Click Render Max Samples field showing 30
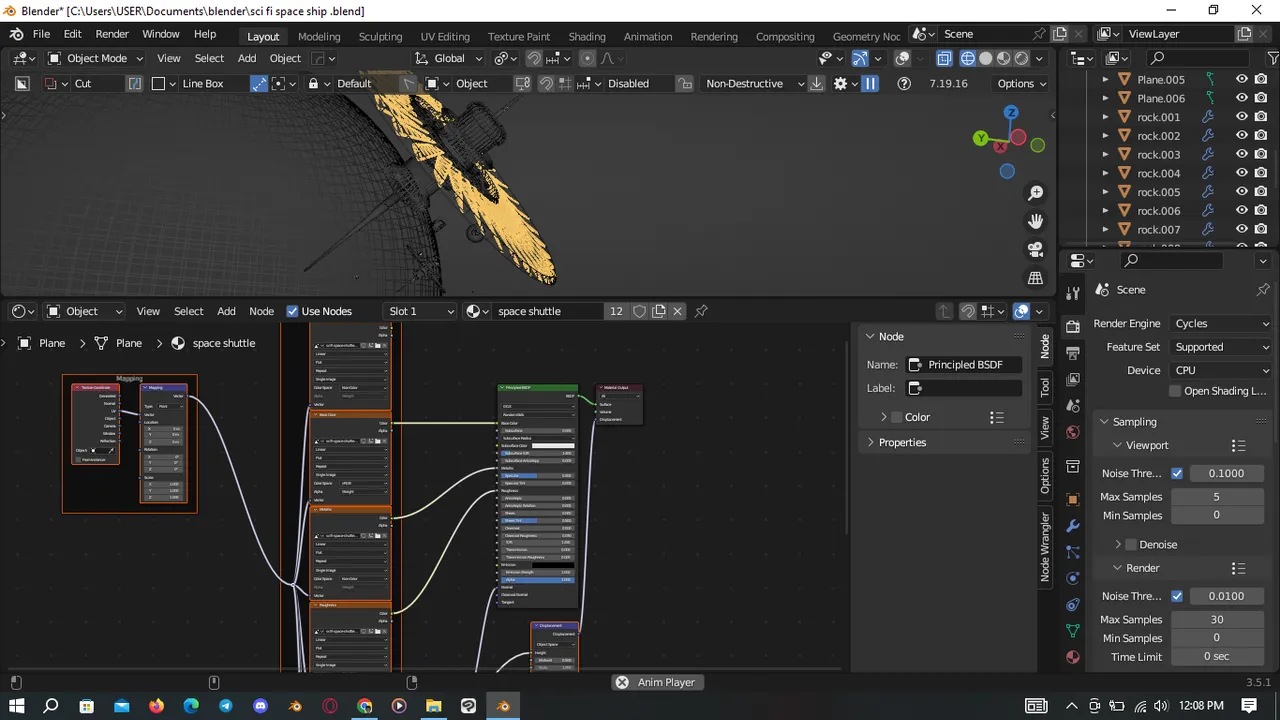This screenshot has width=1280, height=720. (1216, 619)
